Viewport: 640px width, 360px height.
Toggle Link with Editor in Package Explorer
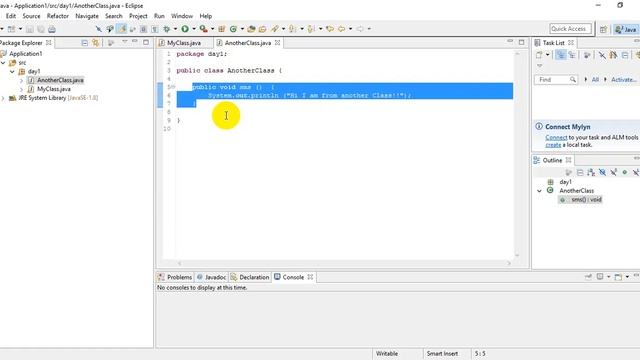point(96,43)
